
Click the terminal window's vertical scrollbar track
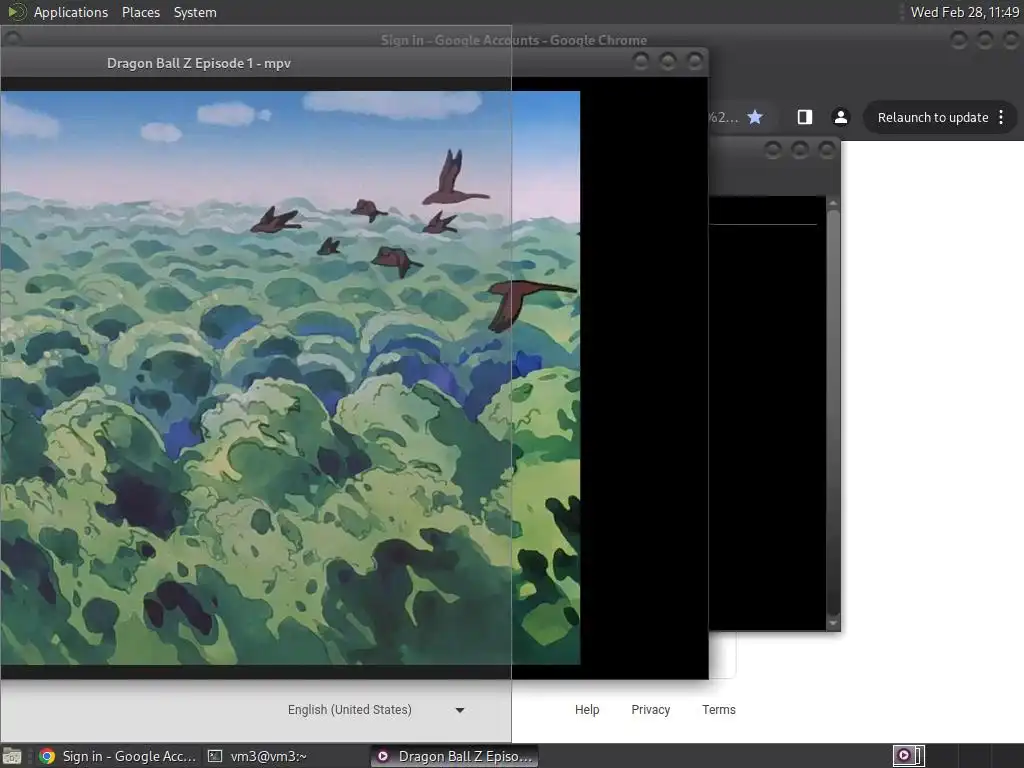pos(833,413)
